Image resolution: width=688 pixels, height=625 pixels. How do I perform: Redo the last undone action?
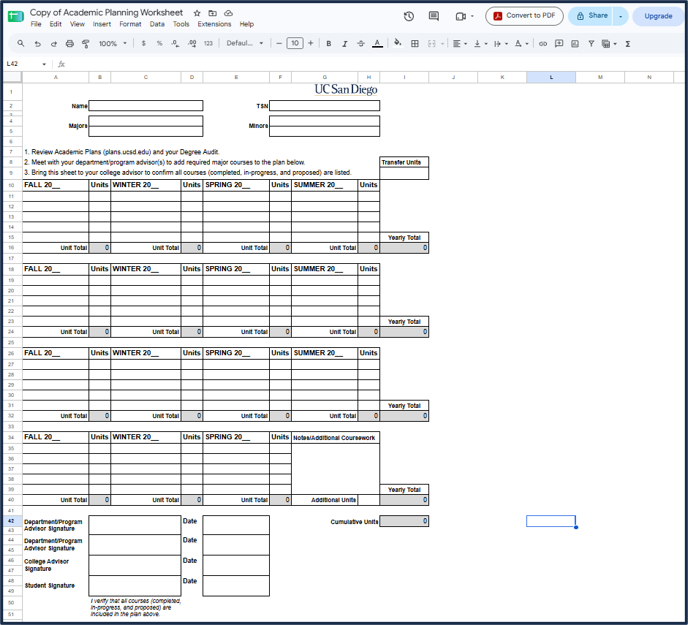54,43
